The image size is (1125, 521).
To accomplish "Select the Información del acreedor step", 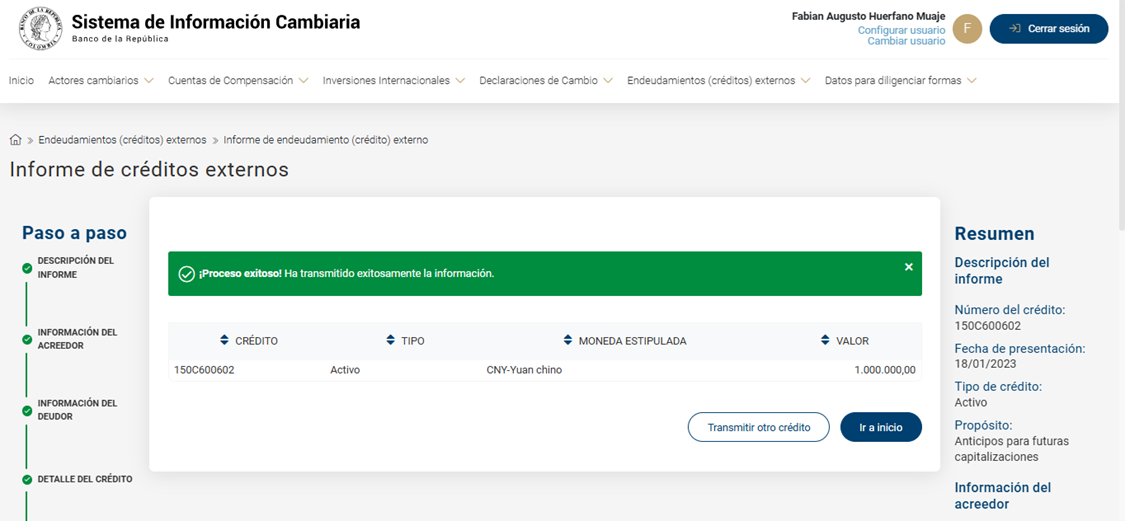I will point(77,339).
